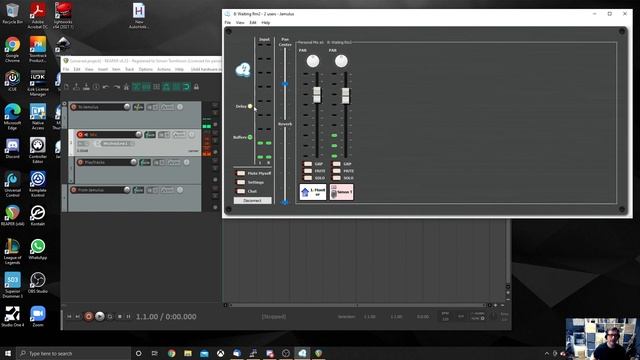Open Kontakt desktop shortcut
Image resolution: width=640 pixels, height=360 pixels.
pyautogui.click(x=38, y=216)
